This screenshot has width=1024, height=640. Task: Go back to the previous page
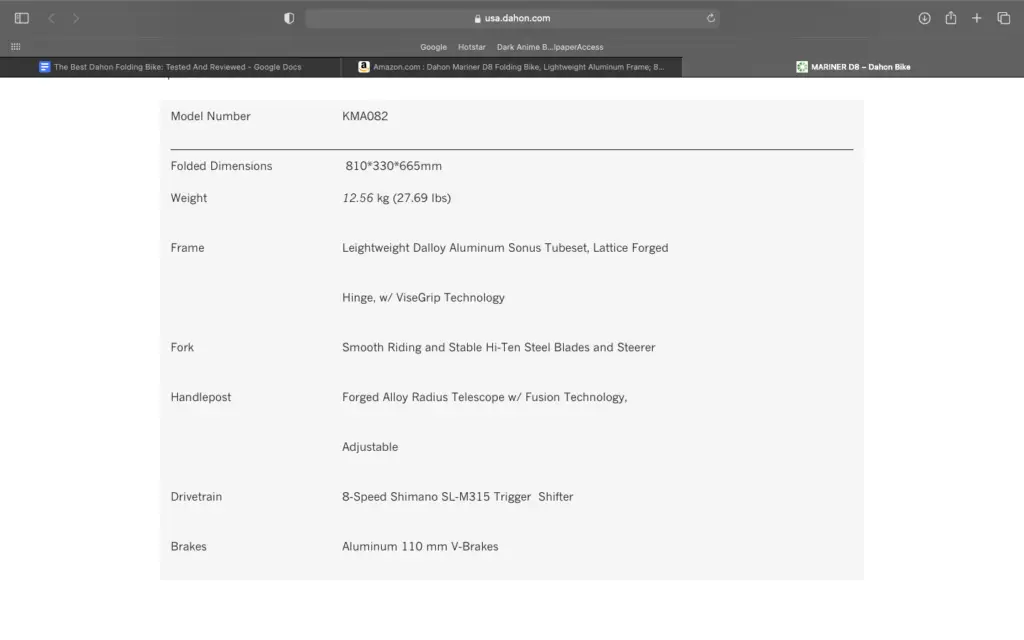click(x=52, y=18)
